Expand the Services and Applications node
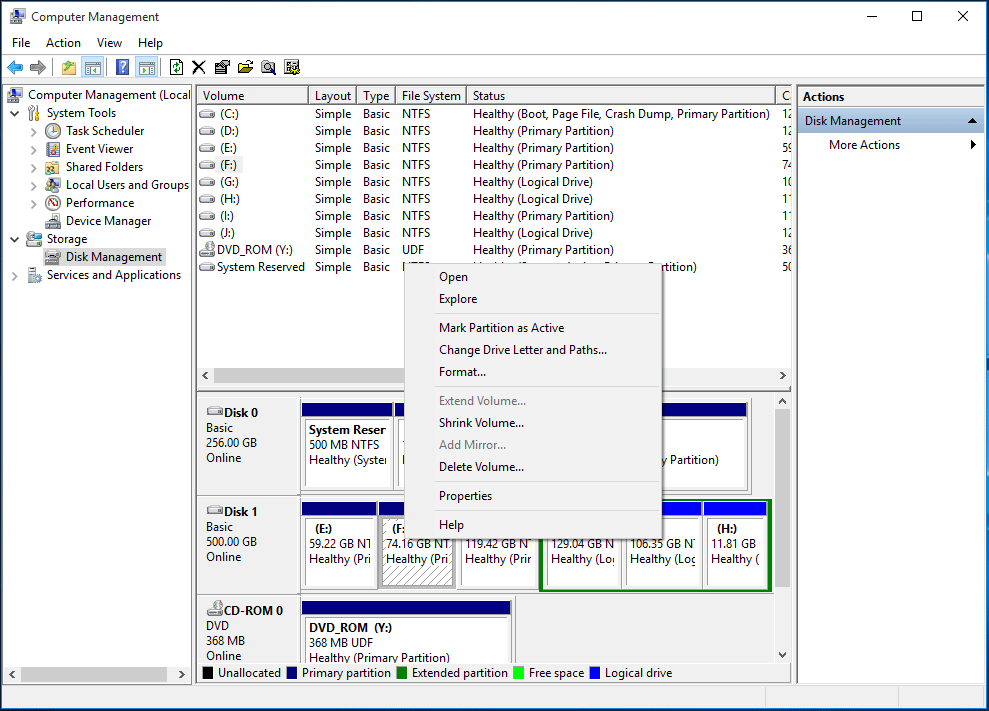Image resolution: width=989 pixels, height=711 pixels. (14, 274)
